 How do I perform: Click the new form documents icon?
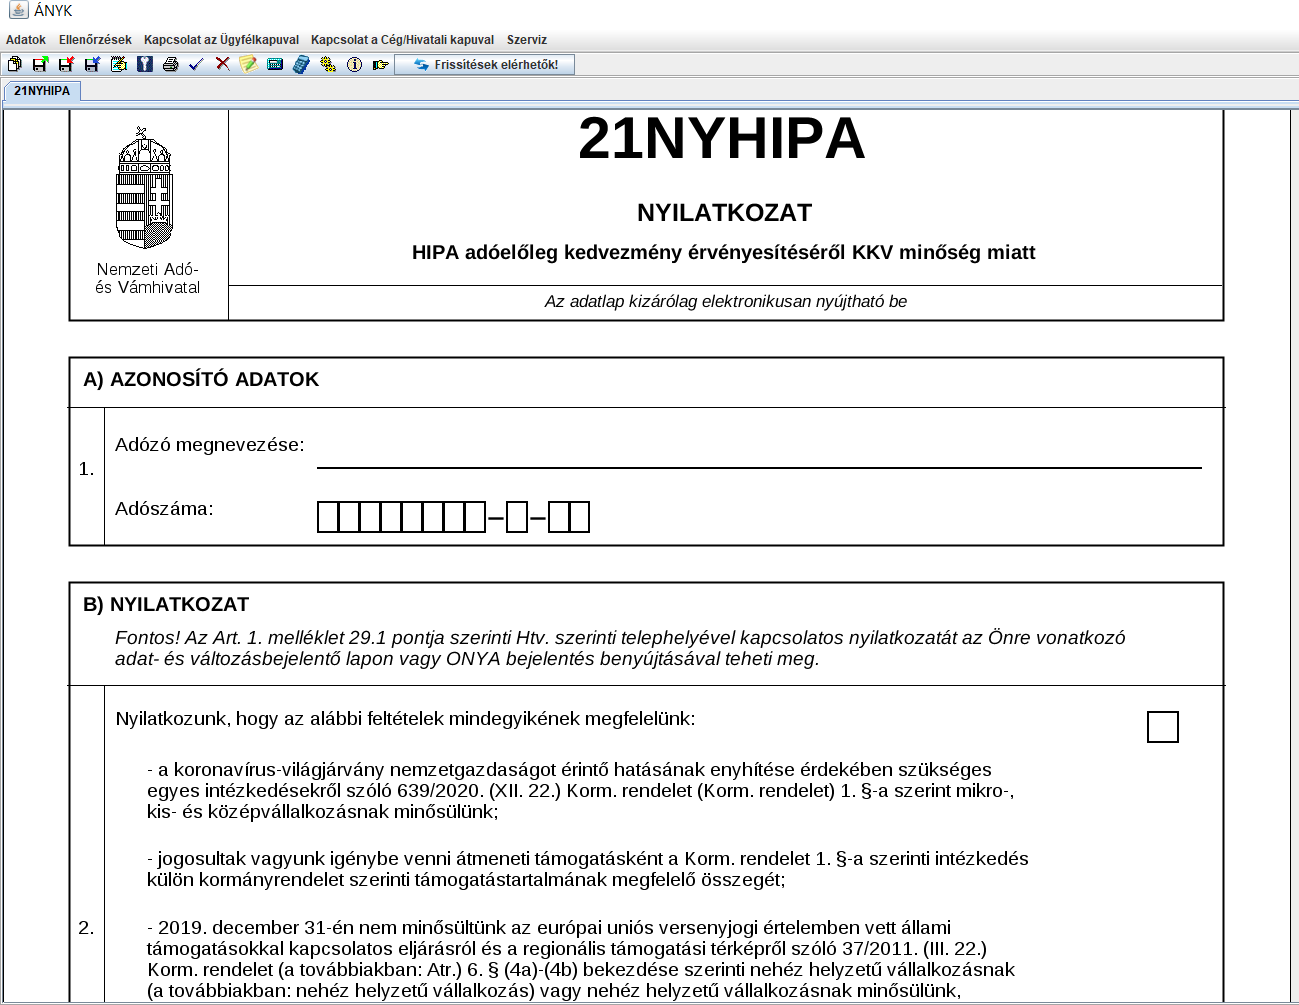[14, 65]
